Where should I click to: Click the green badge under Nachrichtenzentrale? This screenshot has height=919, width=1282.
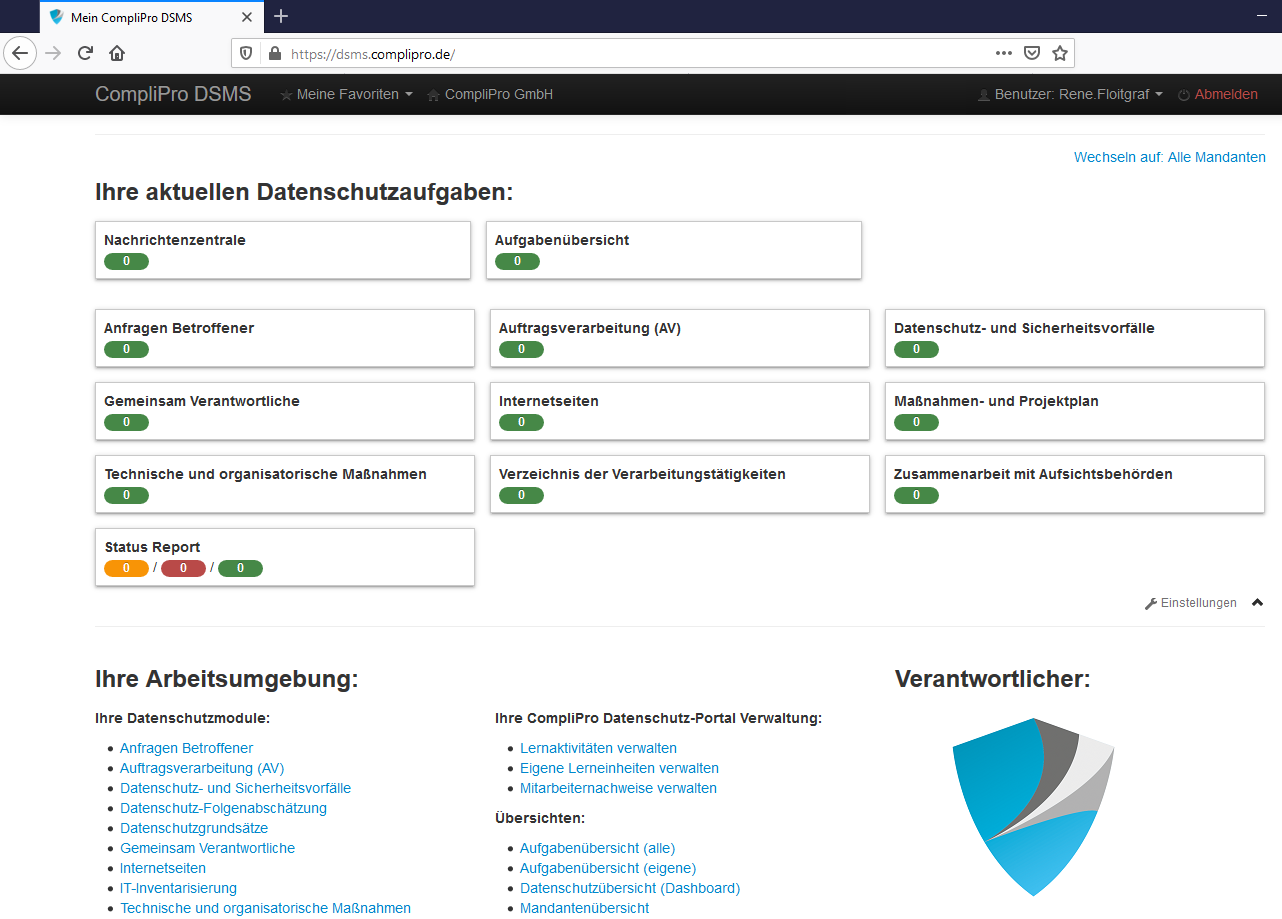click(x=126, y=261)
